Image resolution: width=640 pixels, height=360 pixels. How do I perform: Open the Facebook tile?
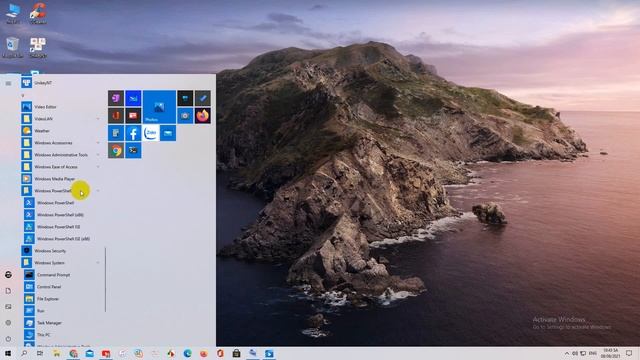(x=133, y=133)
